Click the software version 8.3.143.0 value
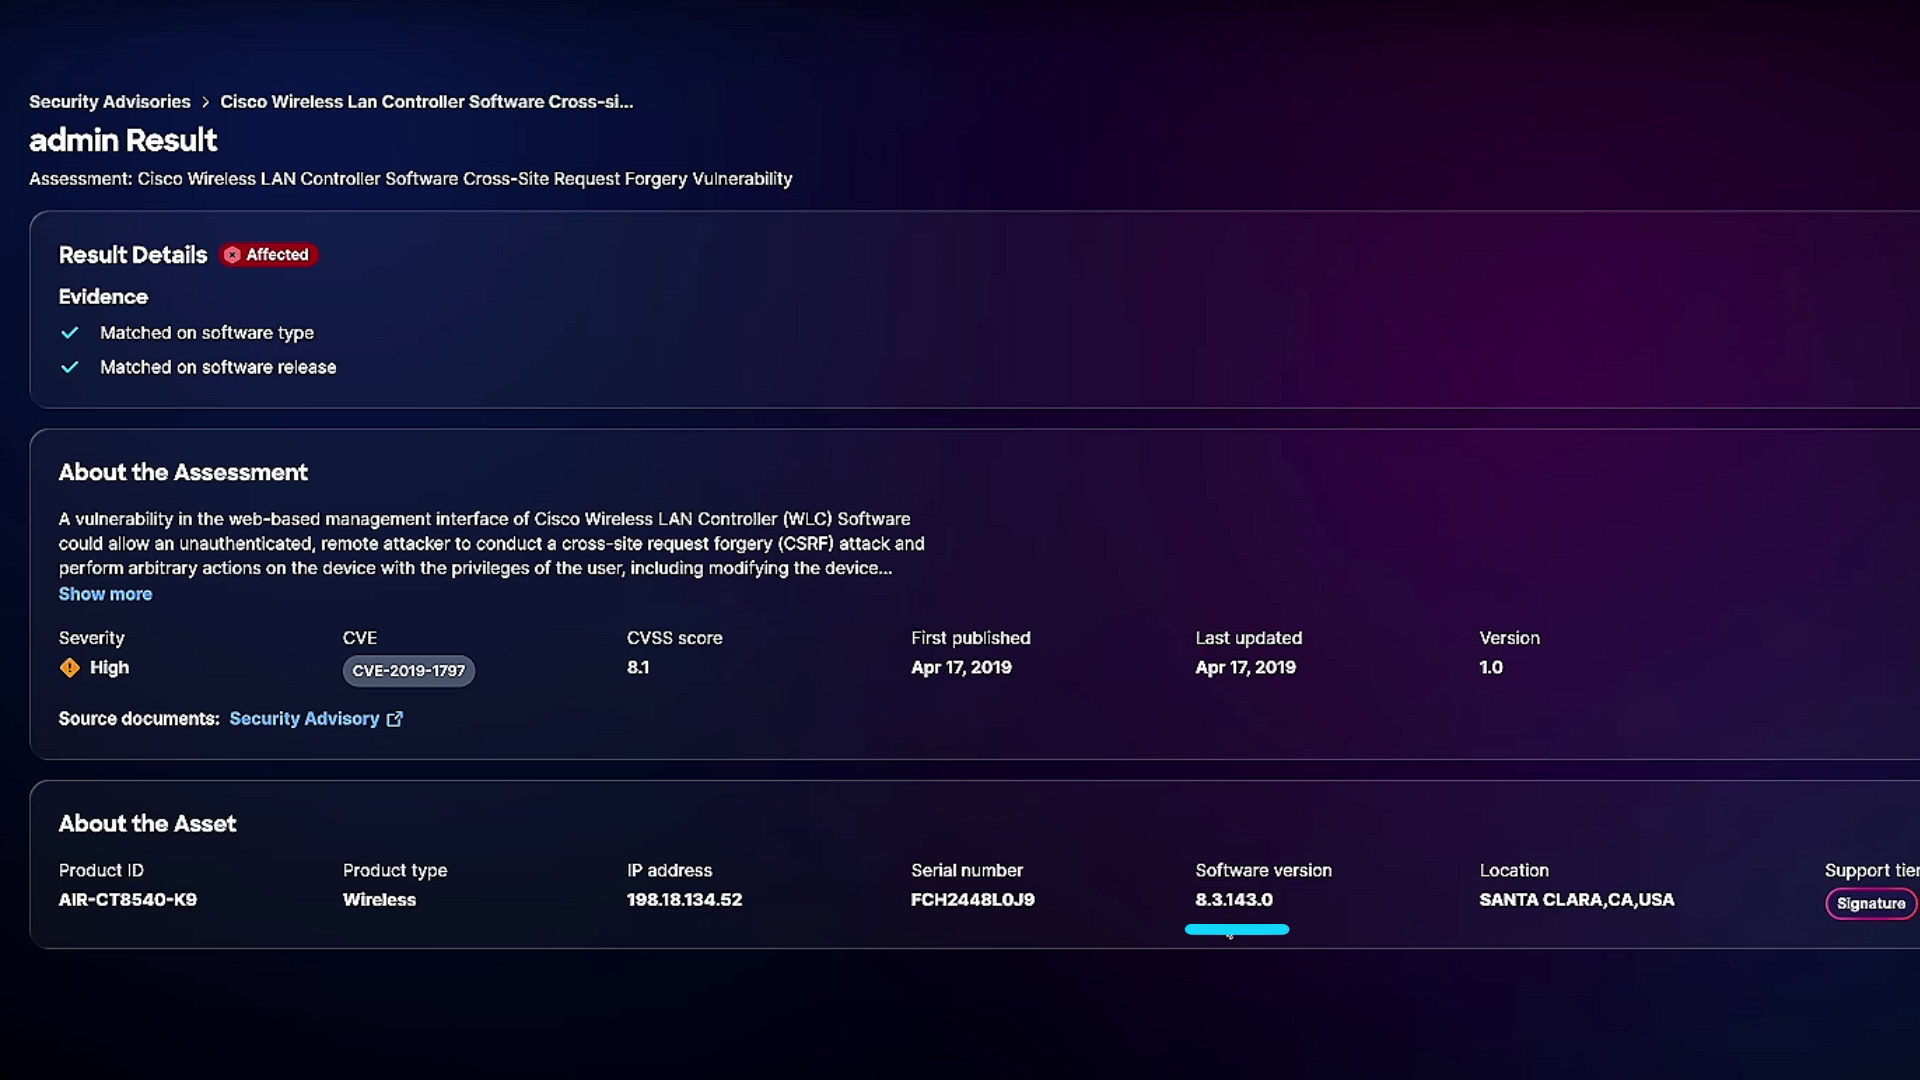This screenshot has width=1920, height=1080. point(1234,900)
